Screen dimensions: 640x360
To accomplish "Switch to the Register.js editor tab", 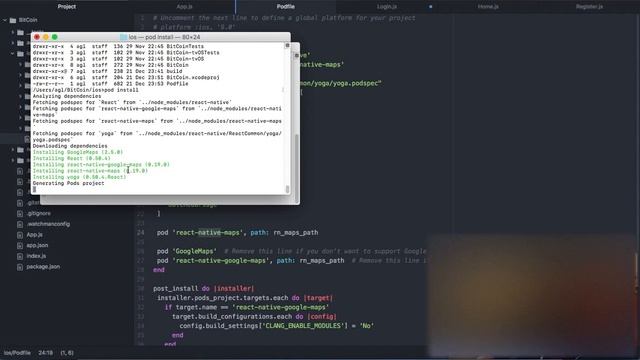I will (589, 7).
